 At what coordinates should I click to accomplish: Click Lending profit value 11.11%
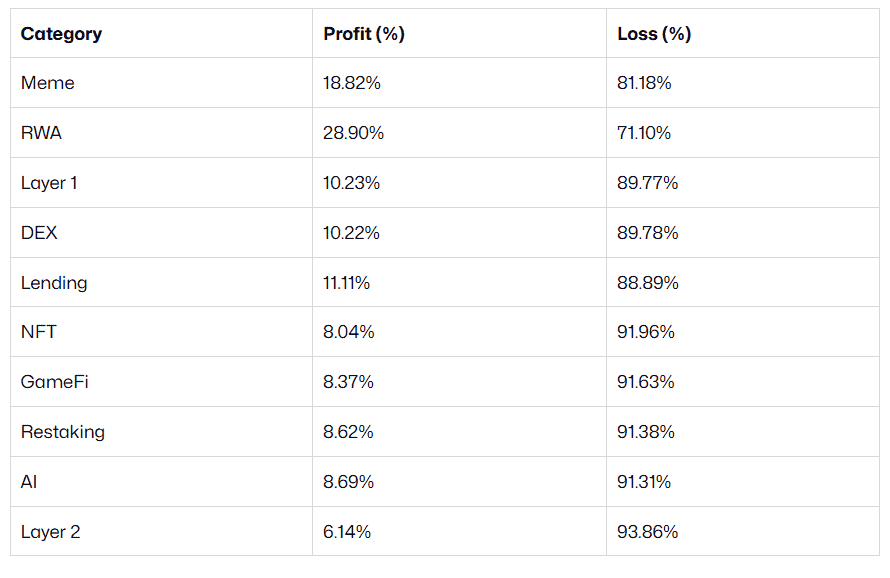click(x=347, y=283)
